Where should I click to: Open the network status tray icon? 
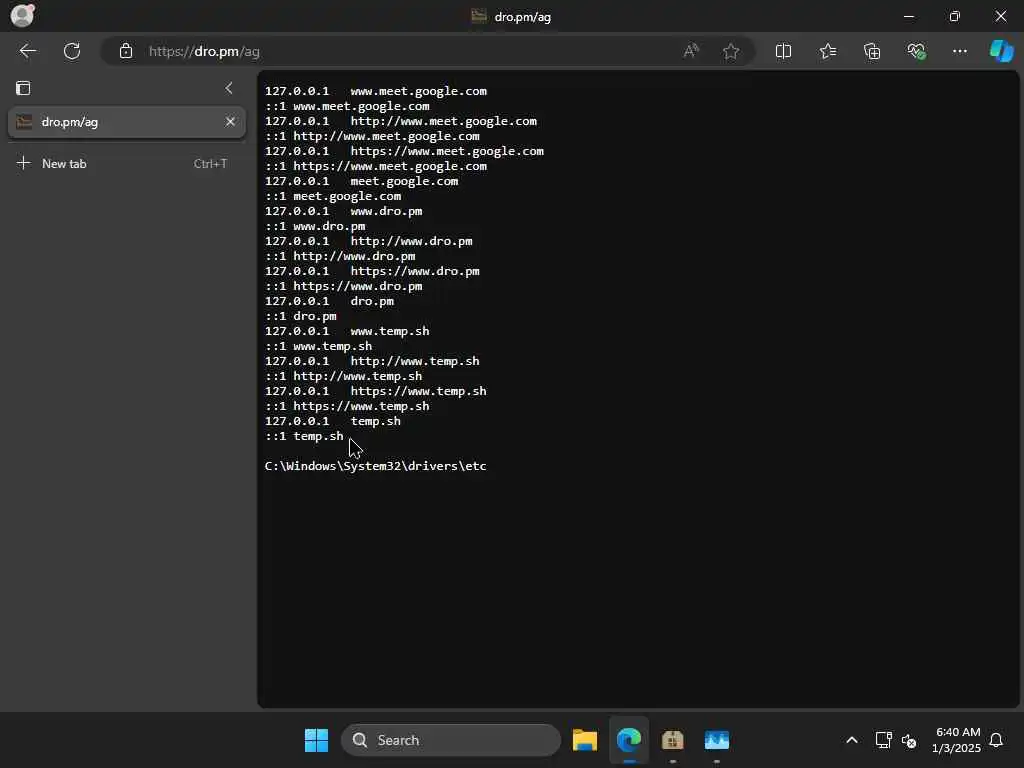click(883, 740)
